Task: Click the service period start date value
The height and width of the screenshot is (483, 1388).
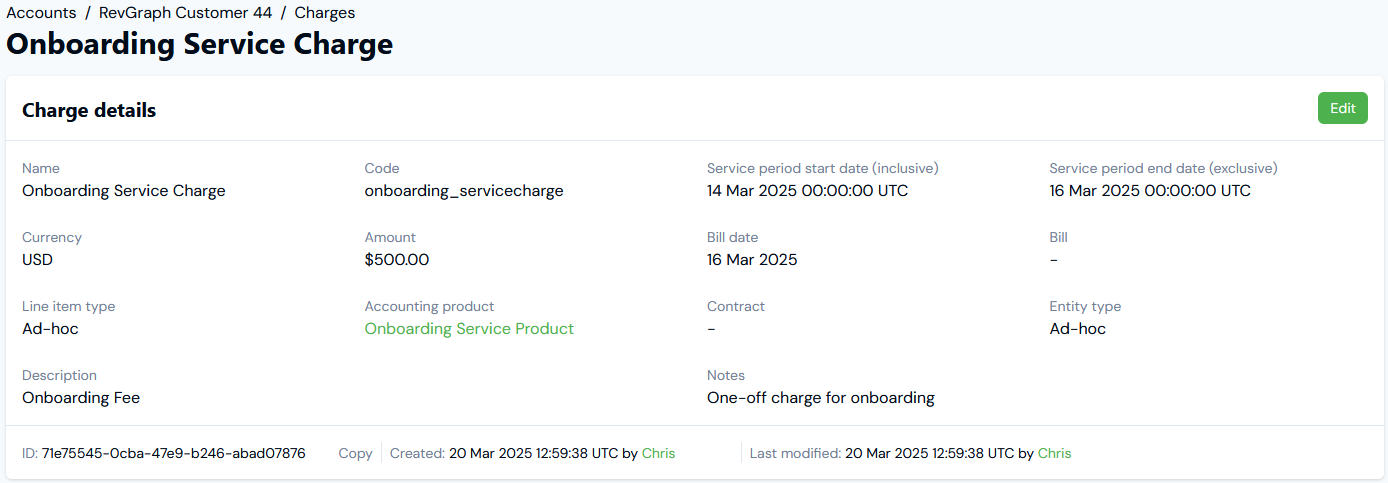Action: (808, 190)
